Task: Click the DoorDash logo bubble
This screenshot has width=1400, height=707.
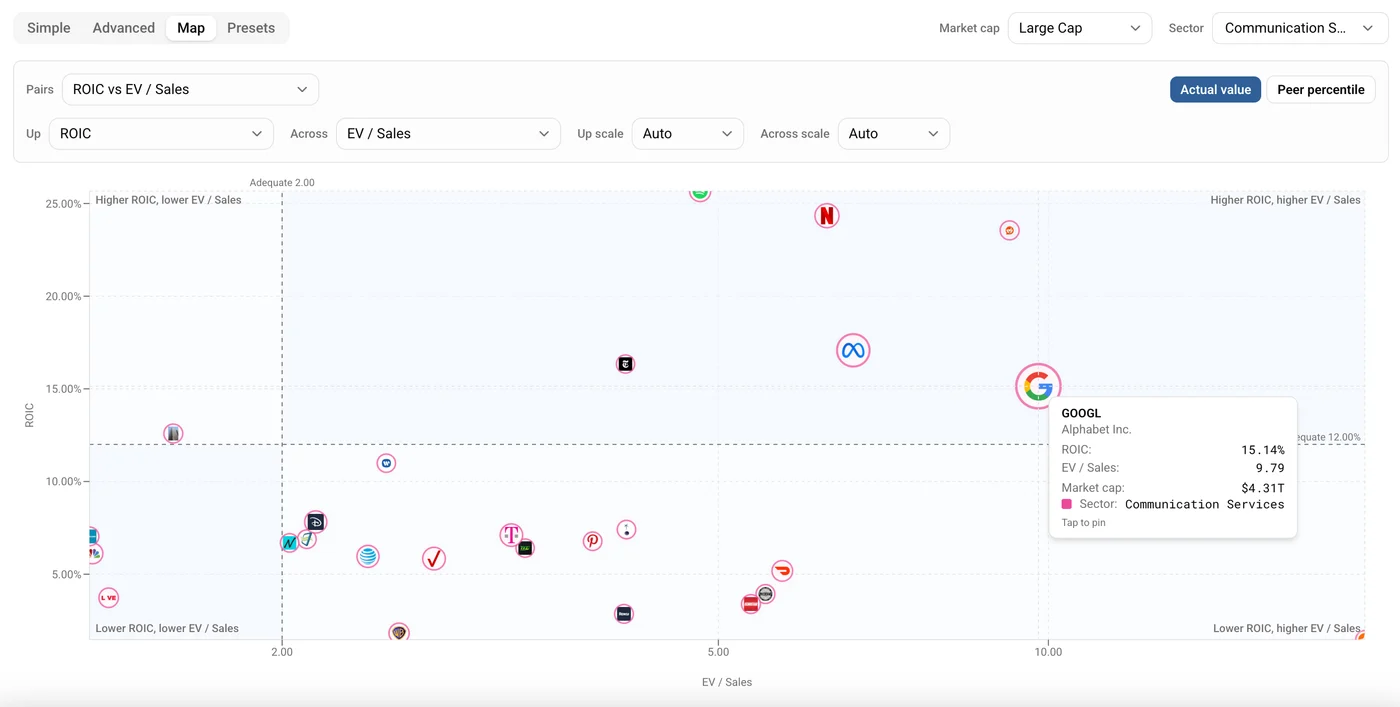Action: 782,571
